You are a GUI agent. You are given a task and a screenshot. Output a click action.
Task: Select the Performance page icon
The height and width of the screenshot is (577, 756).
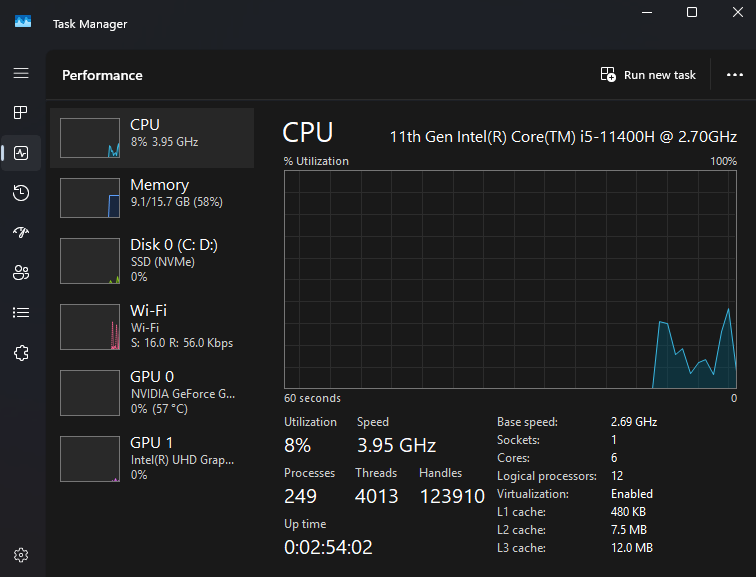21,153
